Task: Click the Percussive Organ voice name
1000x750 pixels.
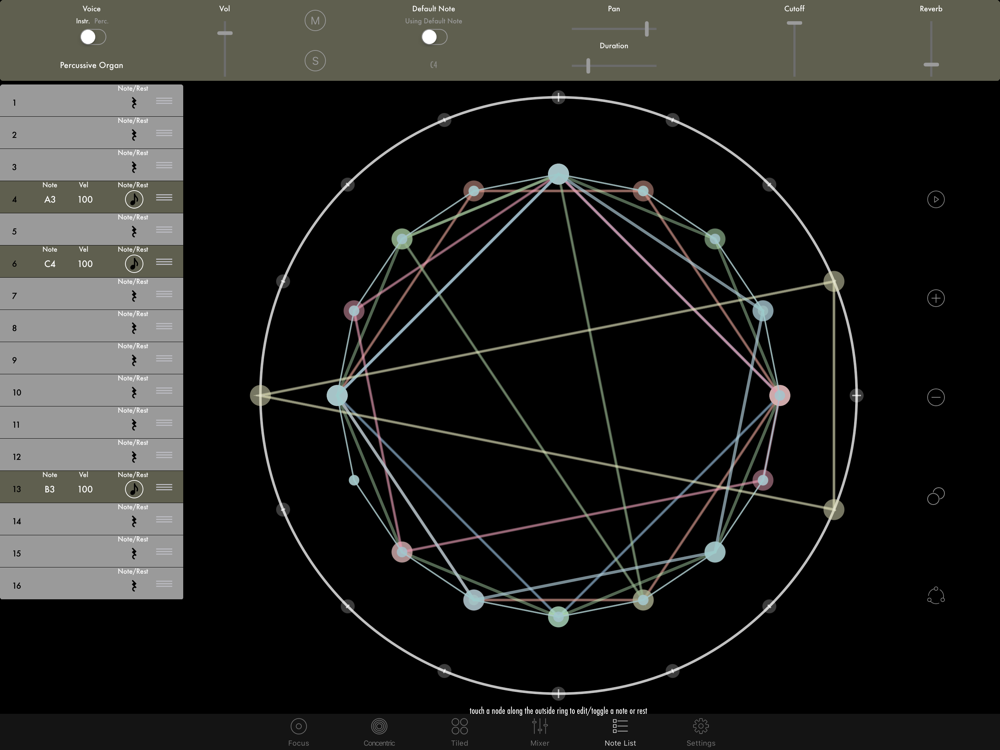Action: click(91, 65)
